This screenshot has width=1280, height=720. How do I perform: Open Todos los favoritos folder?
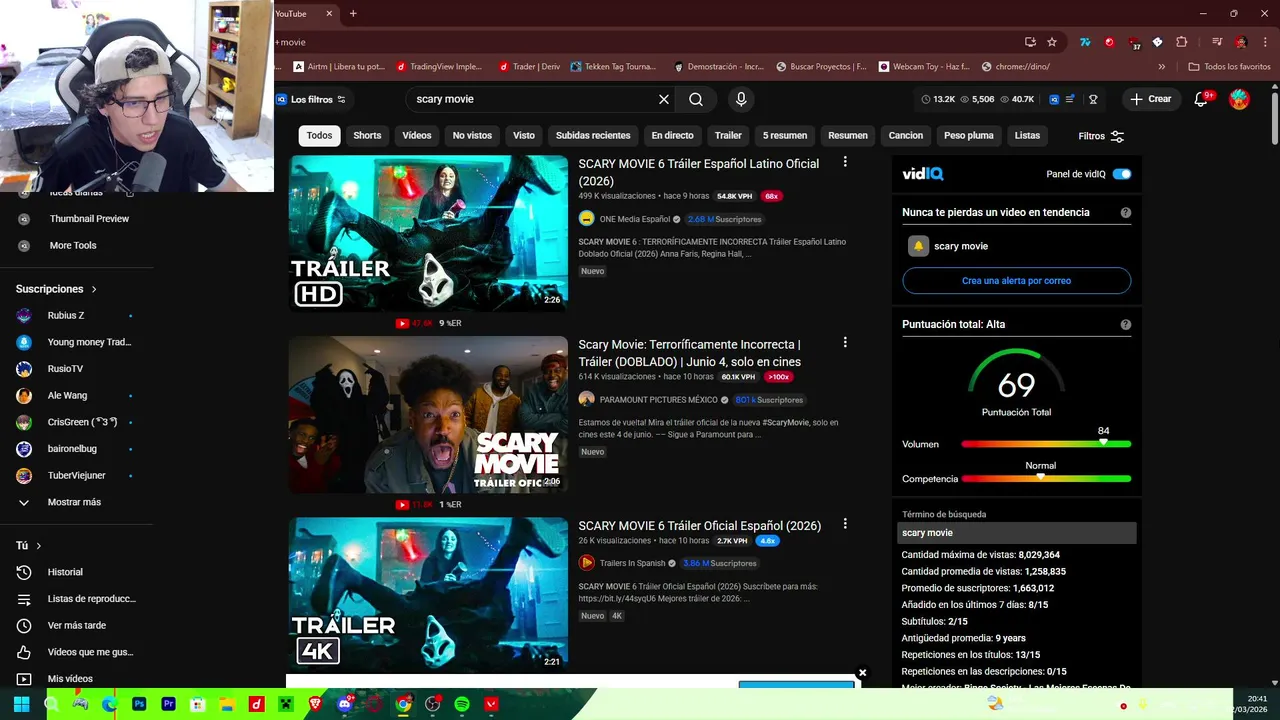pyautogui.click(x=1229, y=67)
